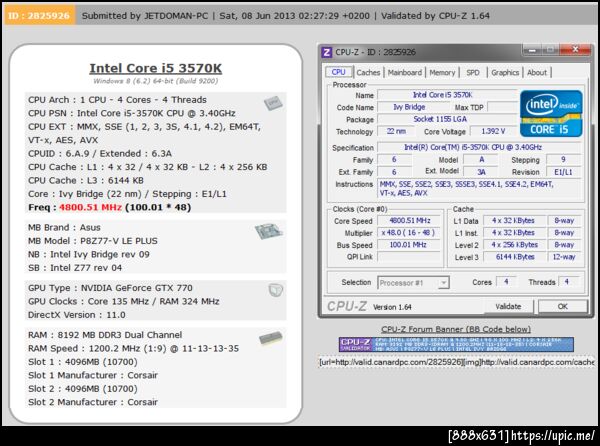The image size is (600, 446).
Task: Click the Core Voltage value 1.392 V
Action: point(493,131)
